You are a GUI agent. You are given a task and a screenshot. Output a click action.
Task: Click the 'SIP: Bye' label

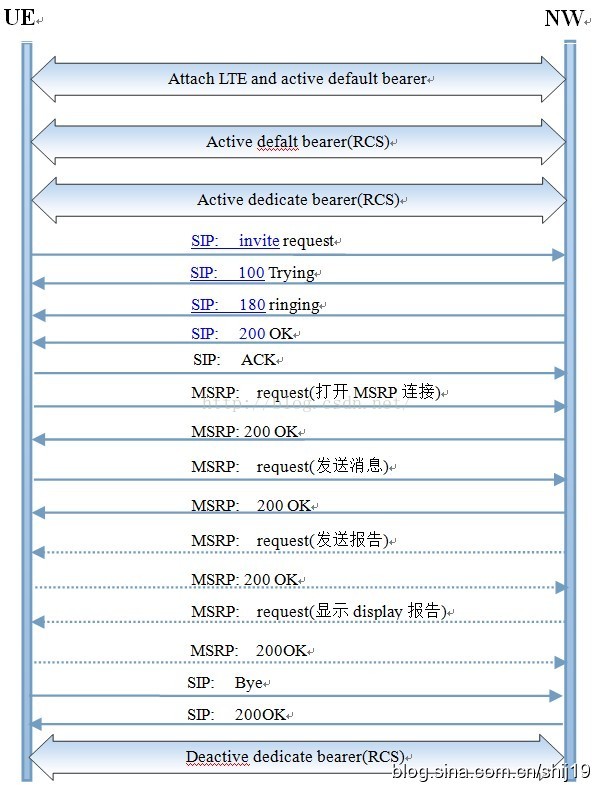pos(225,683)
